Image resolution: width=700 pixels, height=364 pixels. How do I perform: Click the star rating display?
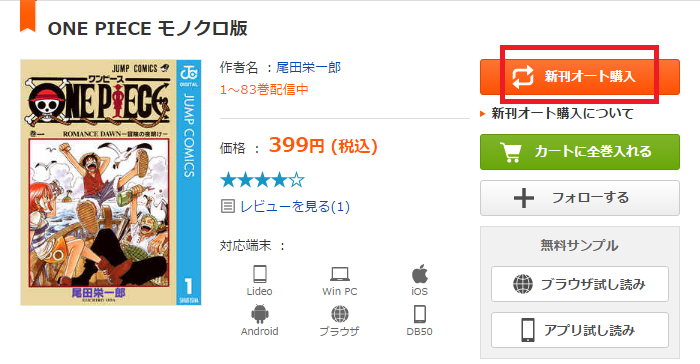(262, 180)
